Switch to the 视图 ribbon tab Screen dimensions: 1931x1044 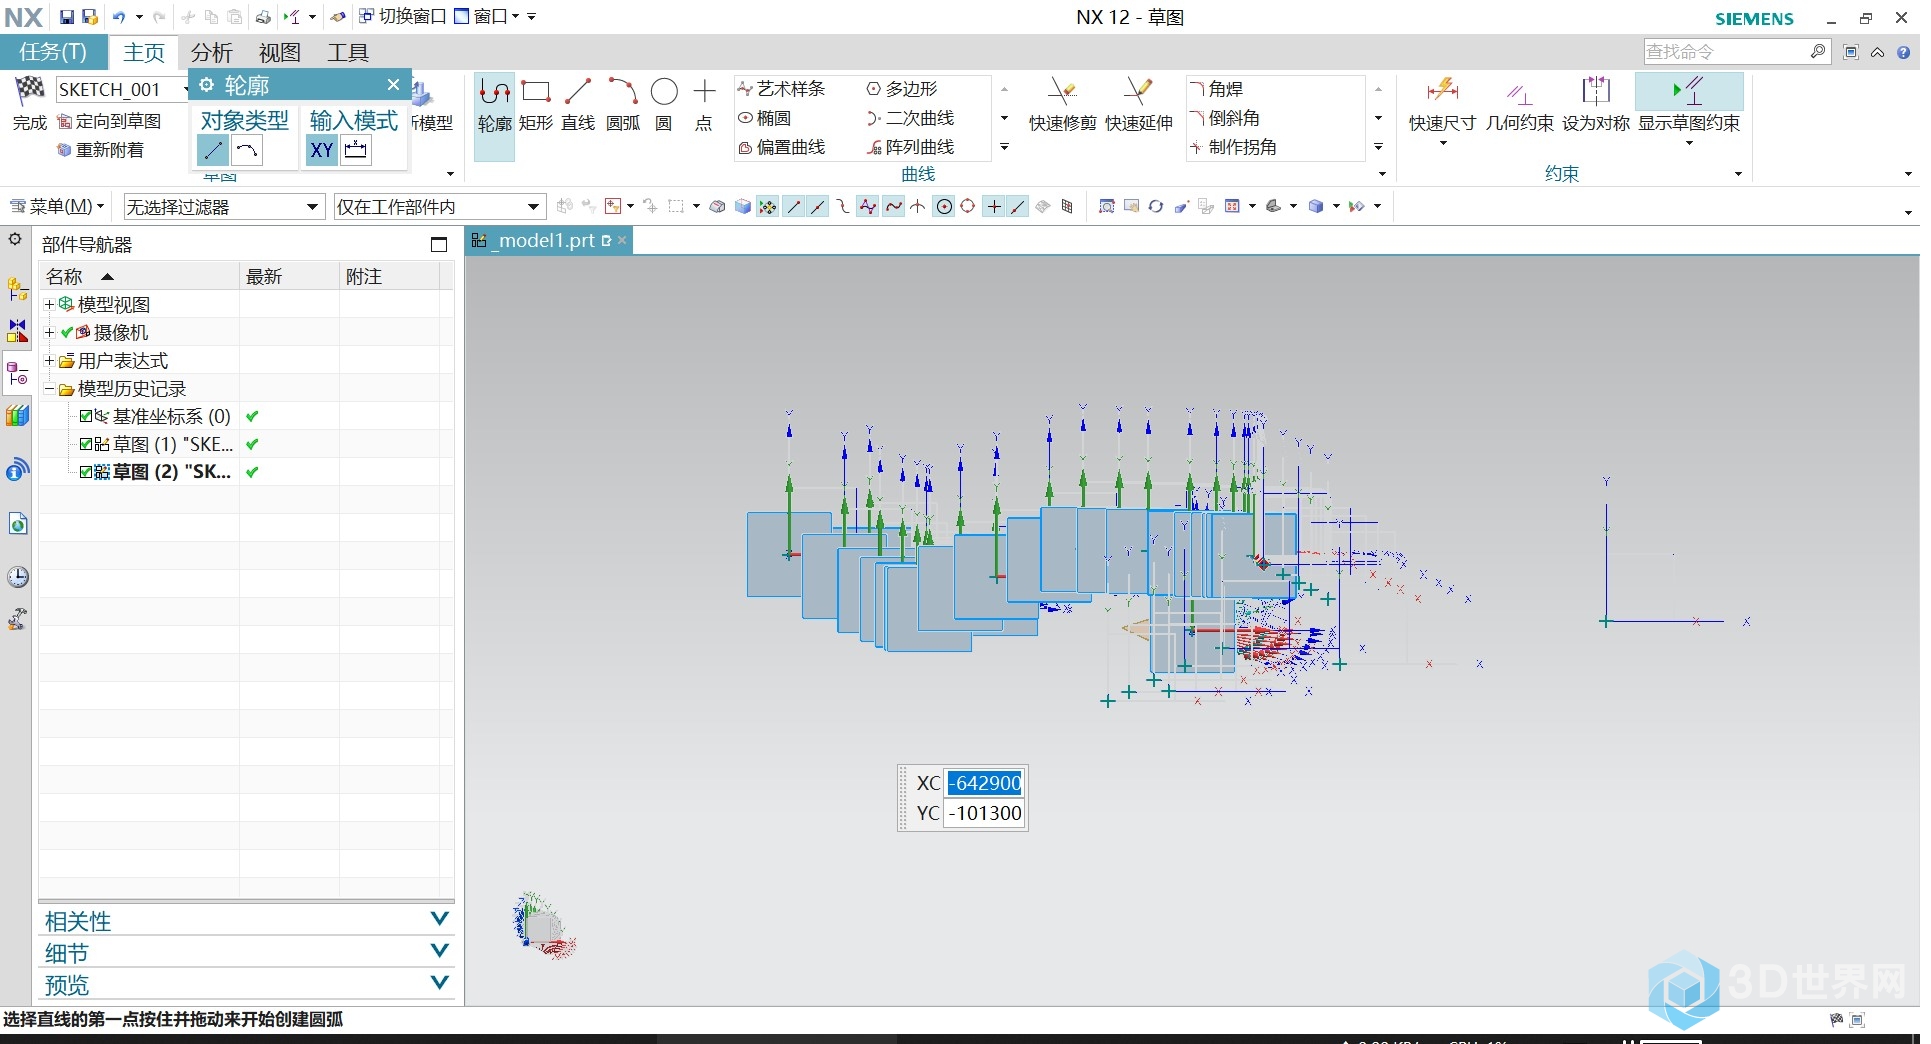[x=279, y=52]
